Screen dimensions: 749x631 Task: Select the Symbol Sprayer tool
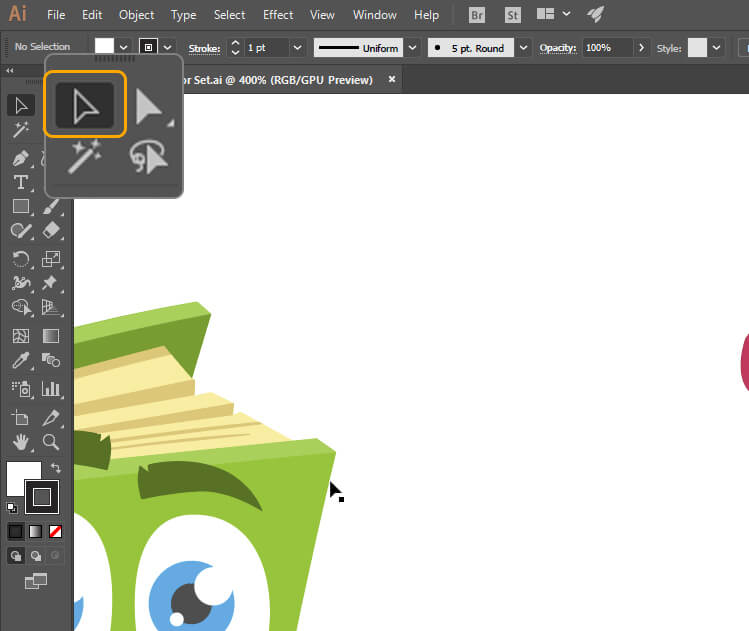point(21,389)
